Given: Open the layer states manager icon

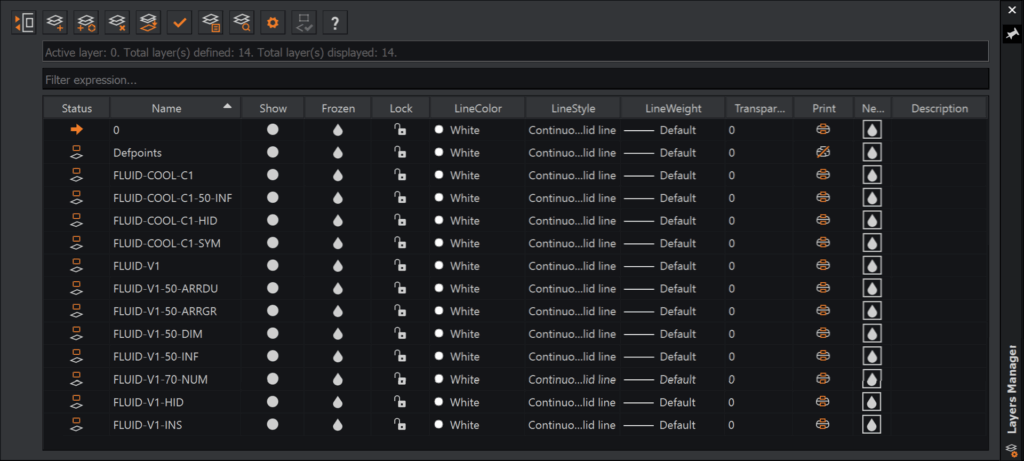Looking at the screenshot, I should (x=210, y=21).
